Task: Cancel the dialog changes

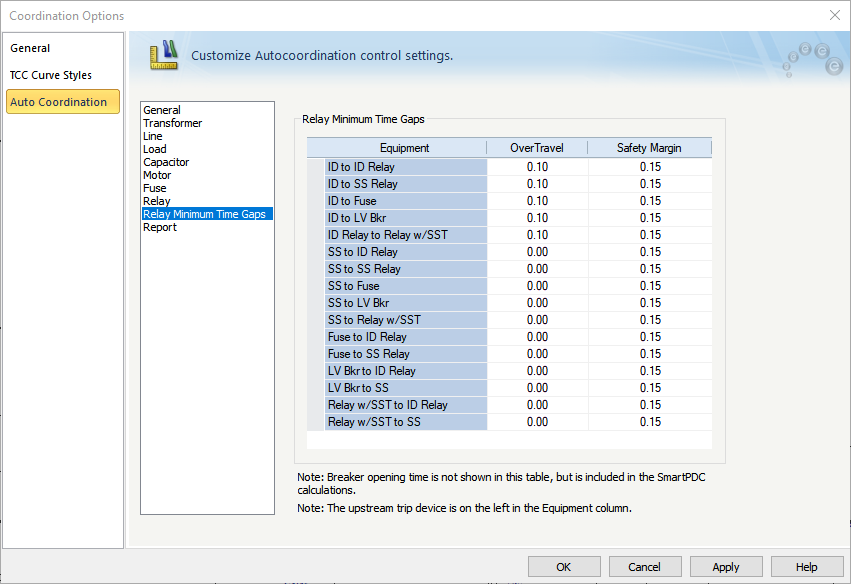Action: click(x=645, y=567)
